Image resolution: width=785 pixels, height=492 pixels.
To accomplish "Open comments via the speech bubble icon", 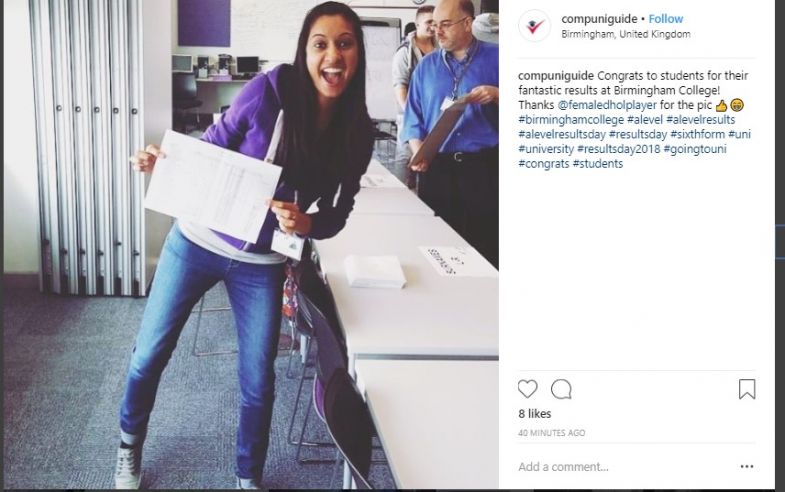I will pos(561,389).
